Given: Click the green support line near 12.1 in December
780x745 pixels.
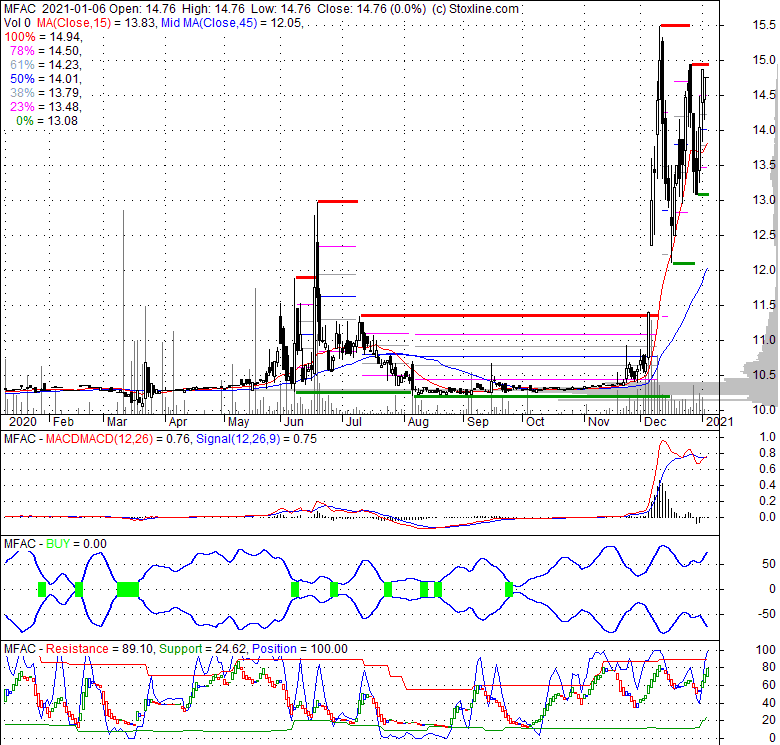Looking at the screenshot, I should tap(683, 263).
